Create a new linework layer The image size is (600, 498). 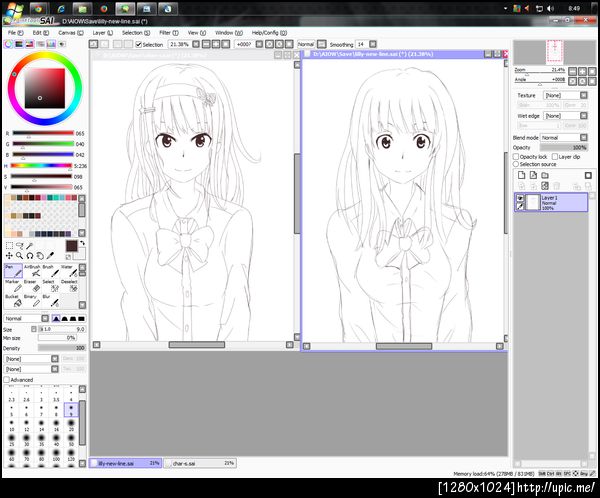pyautogui.click(x=533, y=175)
